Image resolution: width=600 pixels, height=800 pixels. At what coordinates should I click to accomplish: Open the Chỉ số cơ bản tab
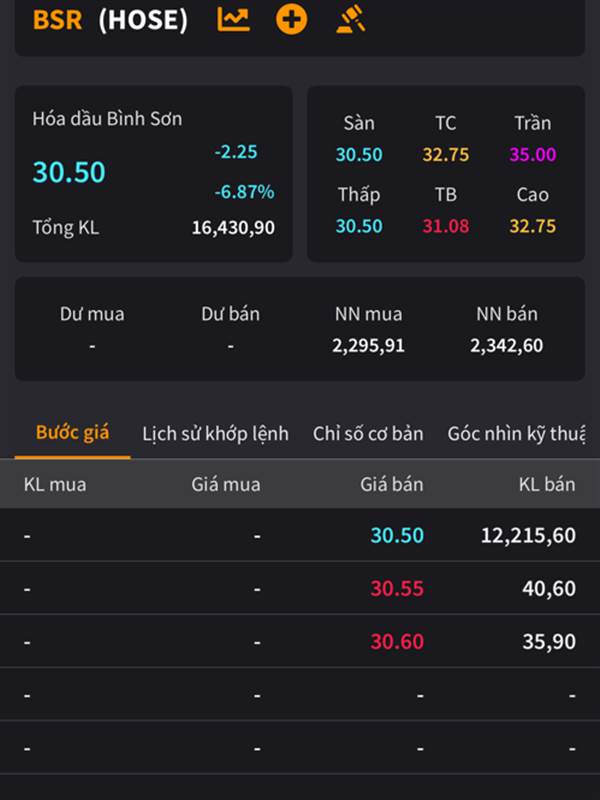(x=368, y=434)
